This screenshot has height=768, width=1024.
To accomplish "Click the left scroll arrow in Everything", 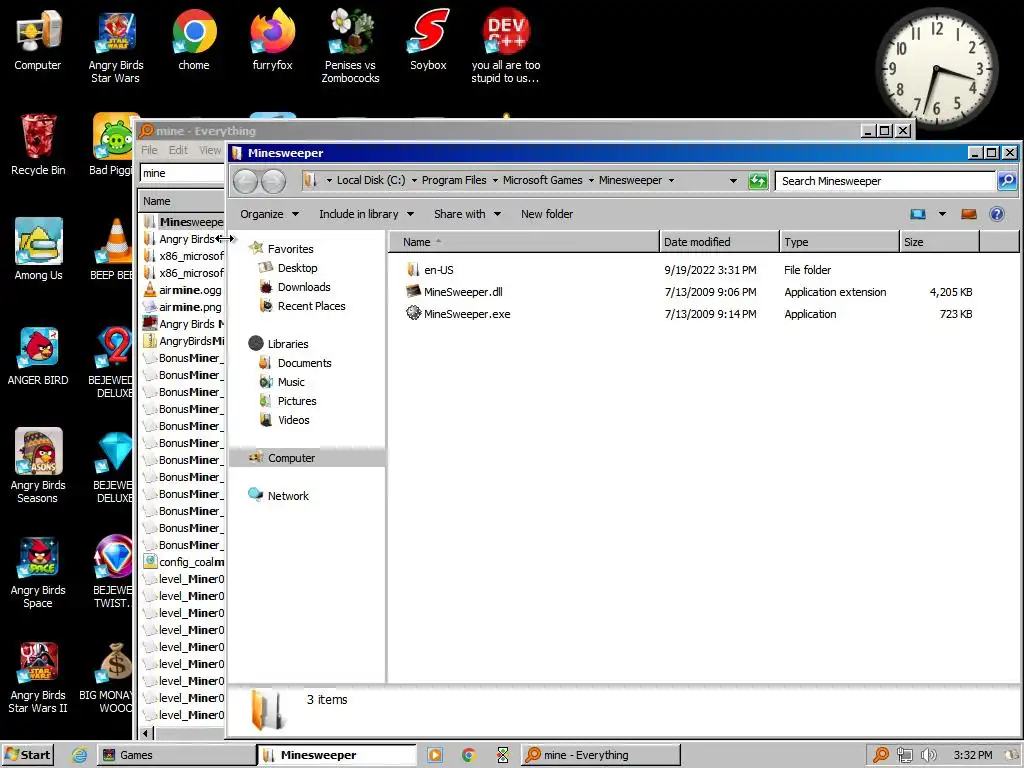I will point(147,733).
